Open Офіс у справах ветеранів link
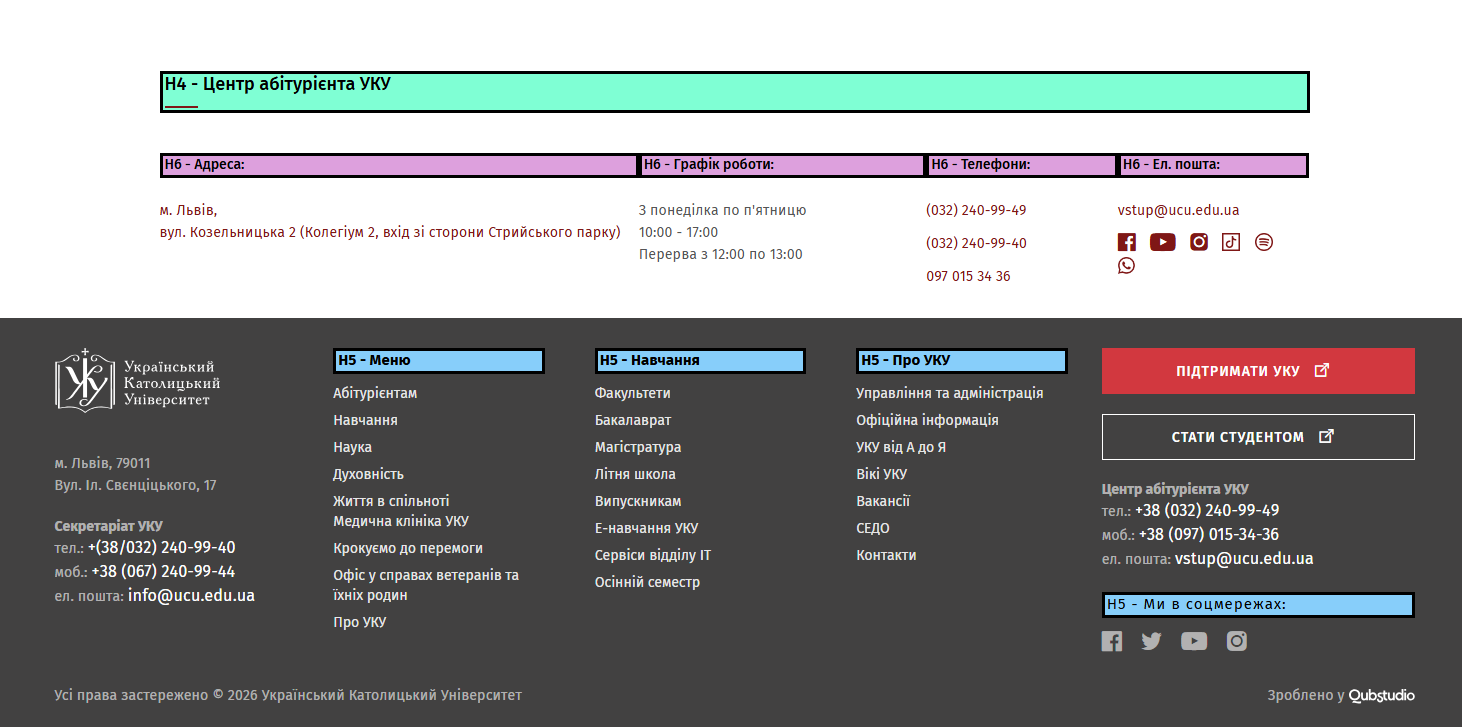 pyautogui.click(x=426, y=585)
